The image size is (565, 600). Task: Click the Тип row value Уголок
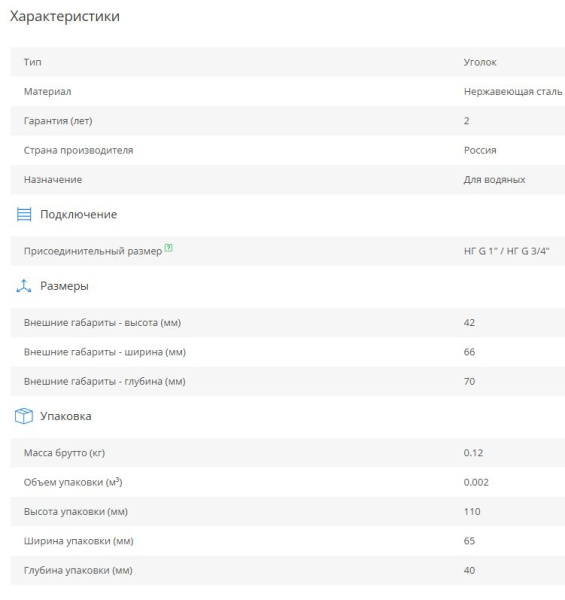point(480,62)
